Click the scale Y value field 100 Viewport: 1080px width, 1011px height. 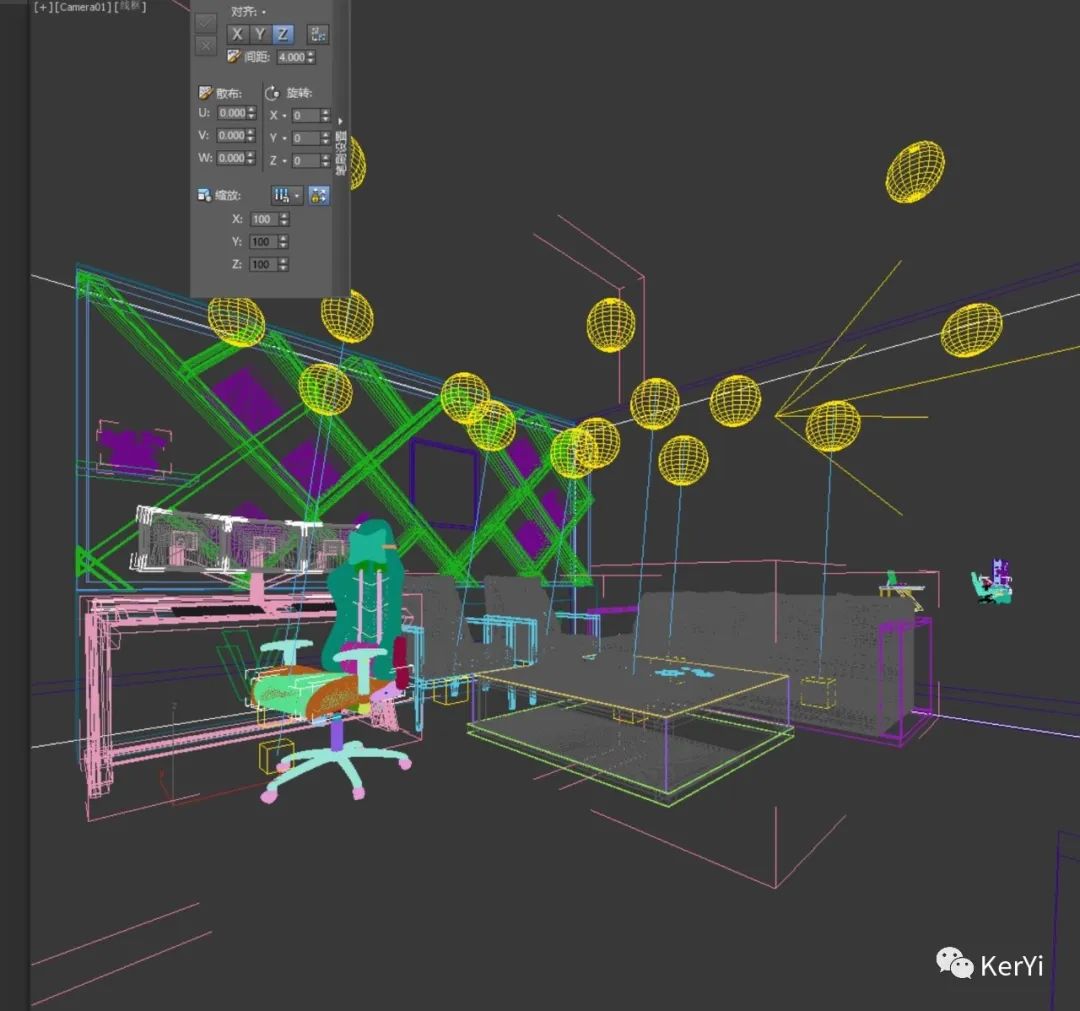[x=264, y=242]
